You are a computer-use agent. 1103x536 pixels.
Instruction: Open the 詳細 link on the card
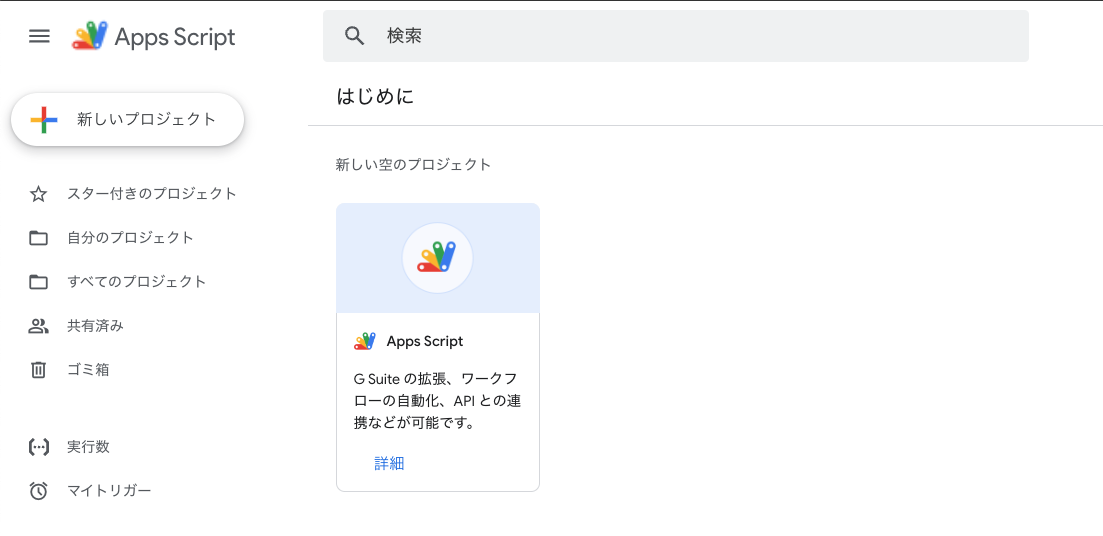389,463
